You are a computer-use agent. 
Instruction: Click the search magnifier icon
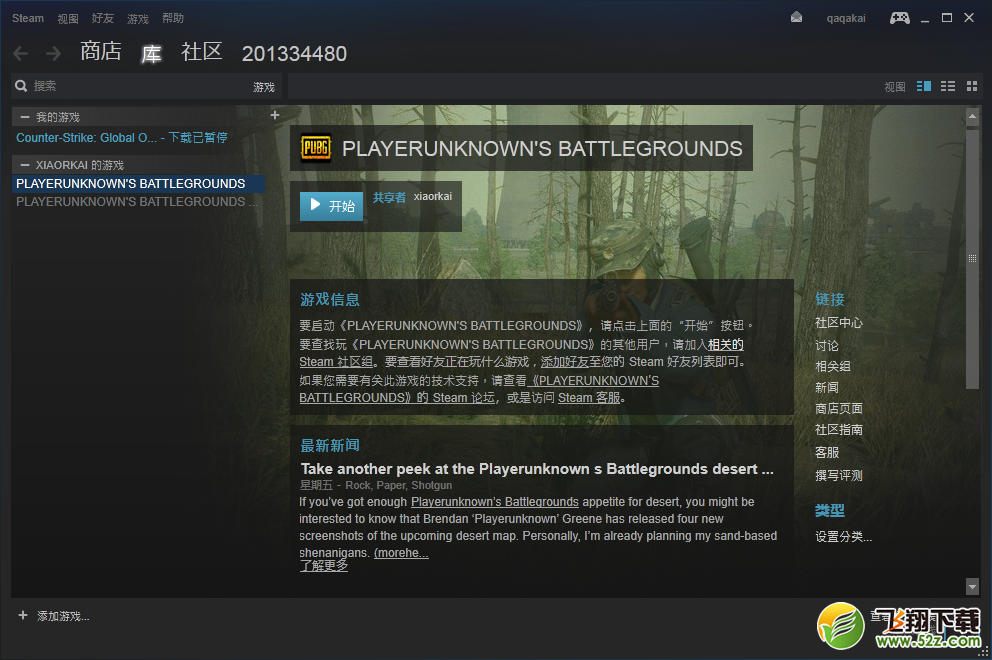tap(22, 86)
